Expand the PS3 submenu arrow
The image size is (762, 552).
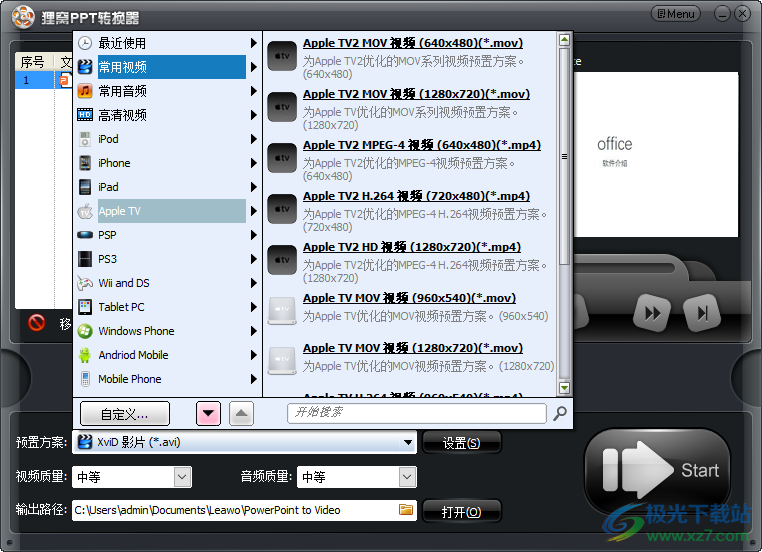click(253, 259)
